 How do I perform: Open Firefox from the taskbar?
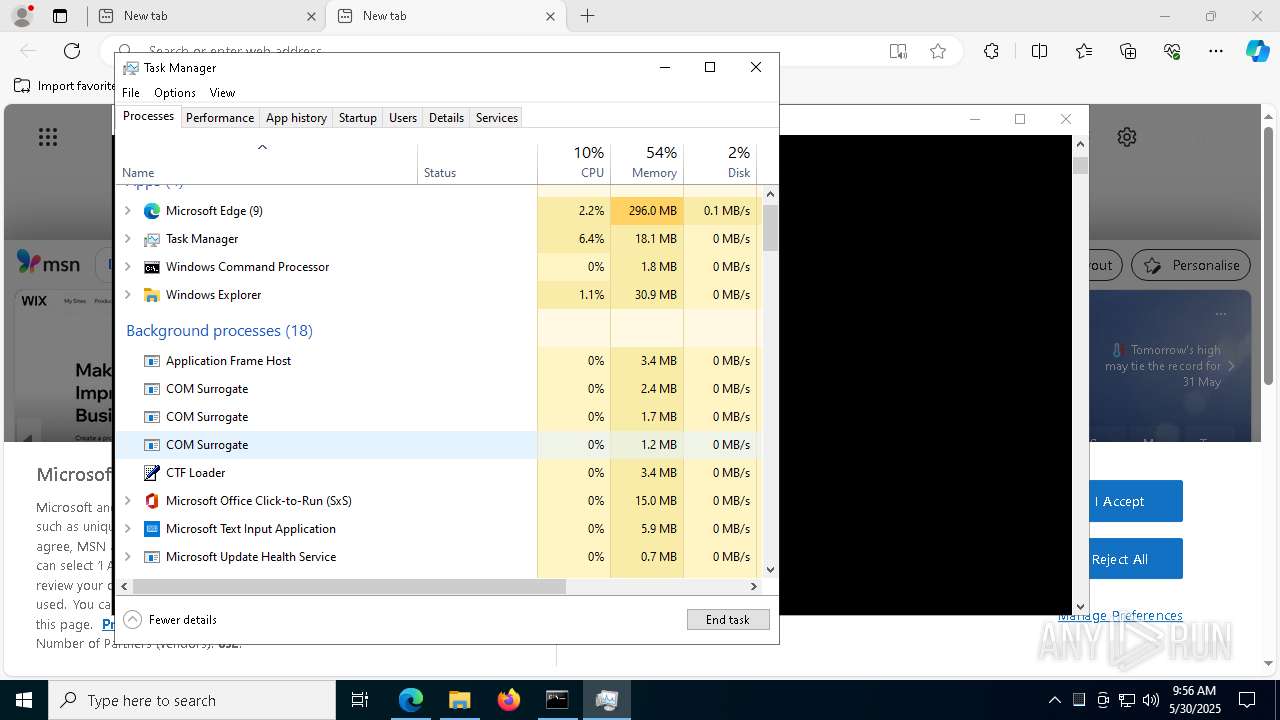click(x=509, y=700)
